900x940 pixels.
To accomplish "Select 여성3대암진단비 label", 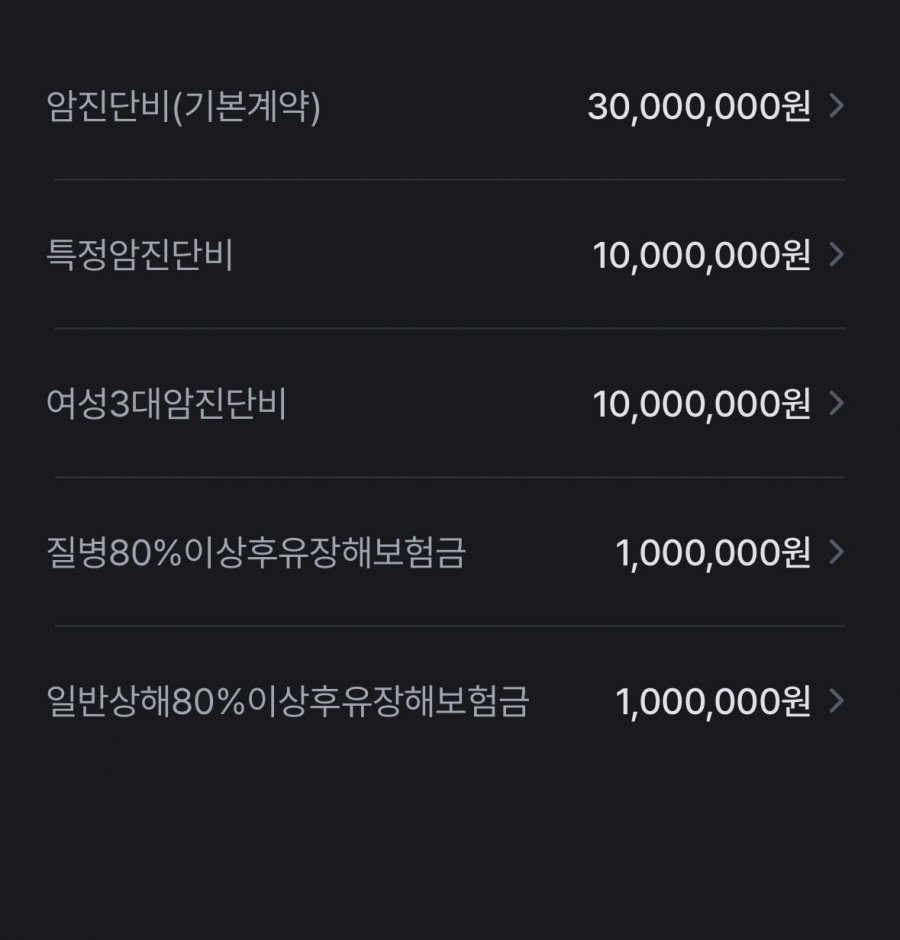I will (x=166, y=403).
